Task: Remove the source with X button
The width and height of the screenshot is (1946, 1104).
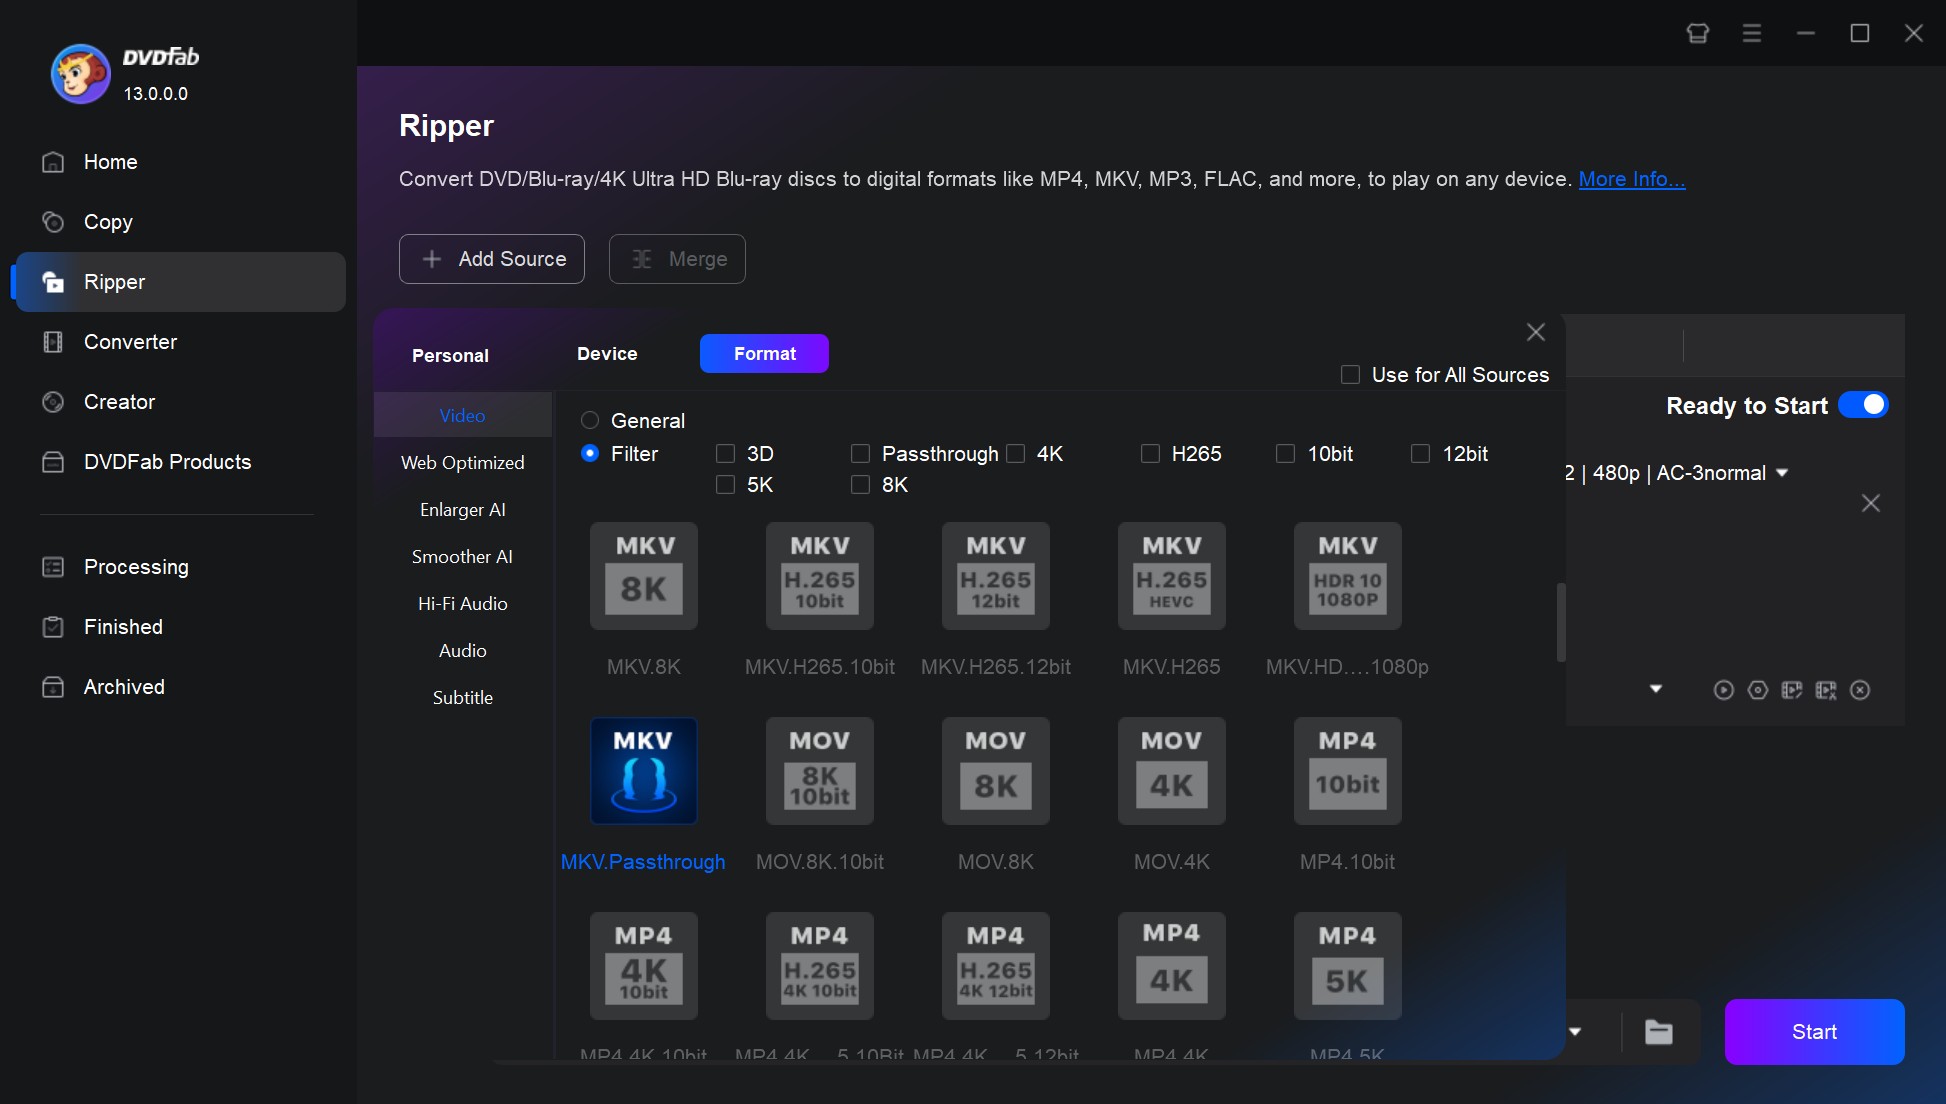Action: pos(1871,503)
